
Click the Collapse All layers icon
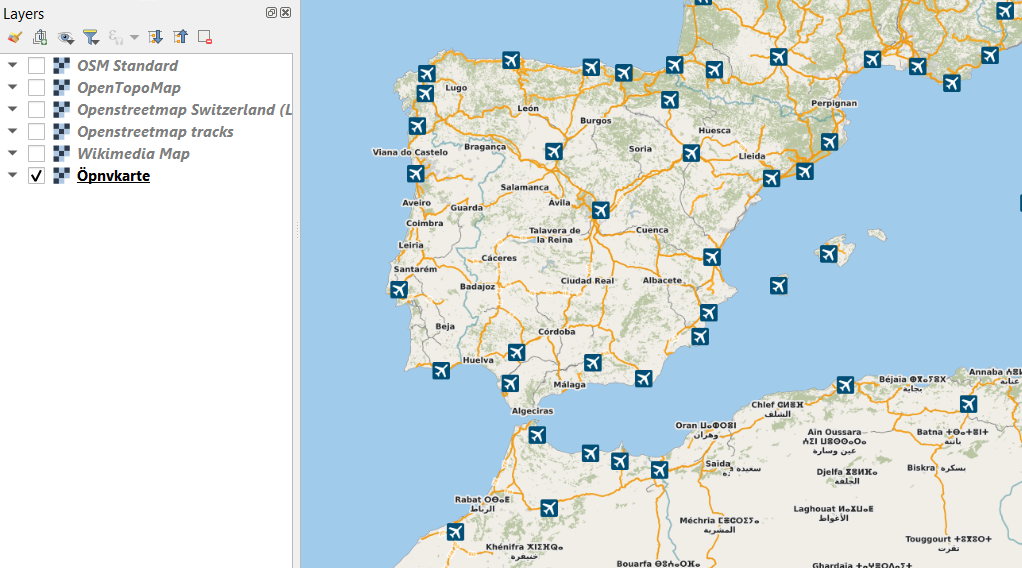(x=181, y=37)
